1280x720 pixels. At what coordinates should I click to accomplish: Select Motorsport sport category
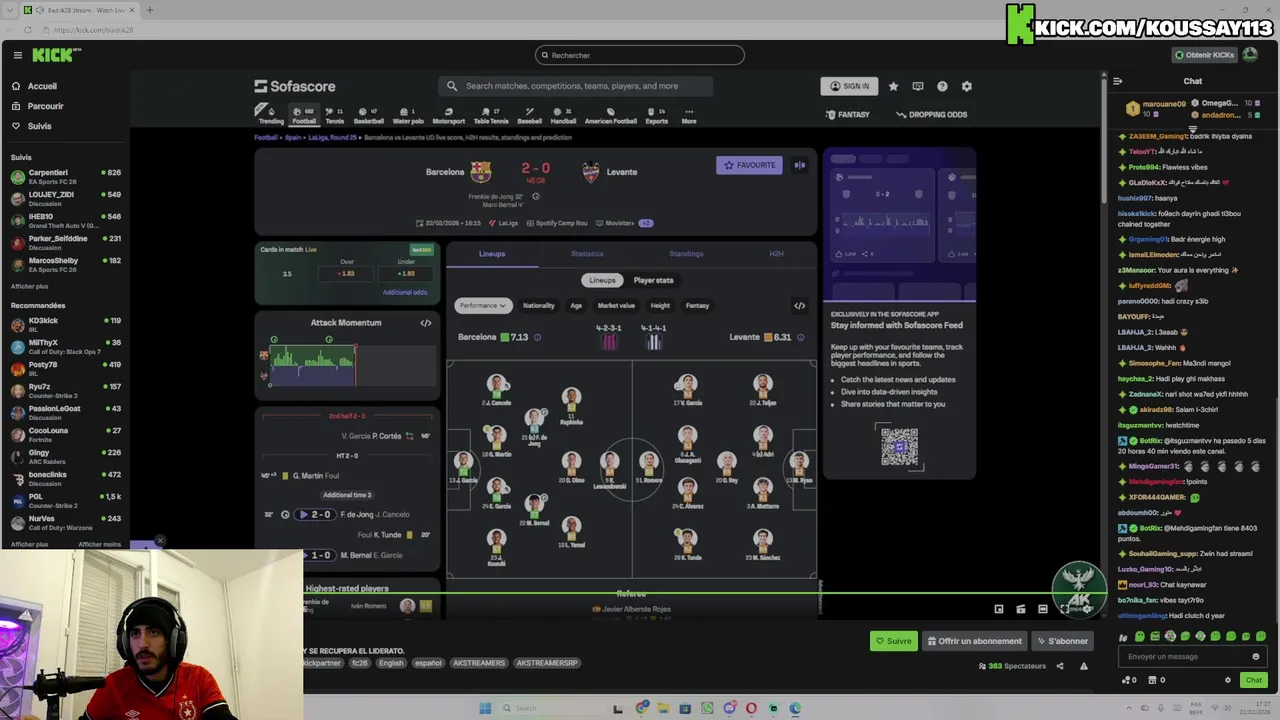(x=449, y=115)
